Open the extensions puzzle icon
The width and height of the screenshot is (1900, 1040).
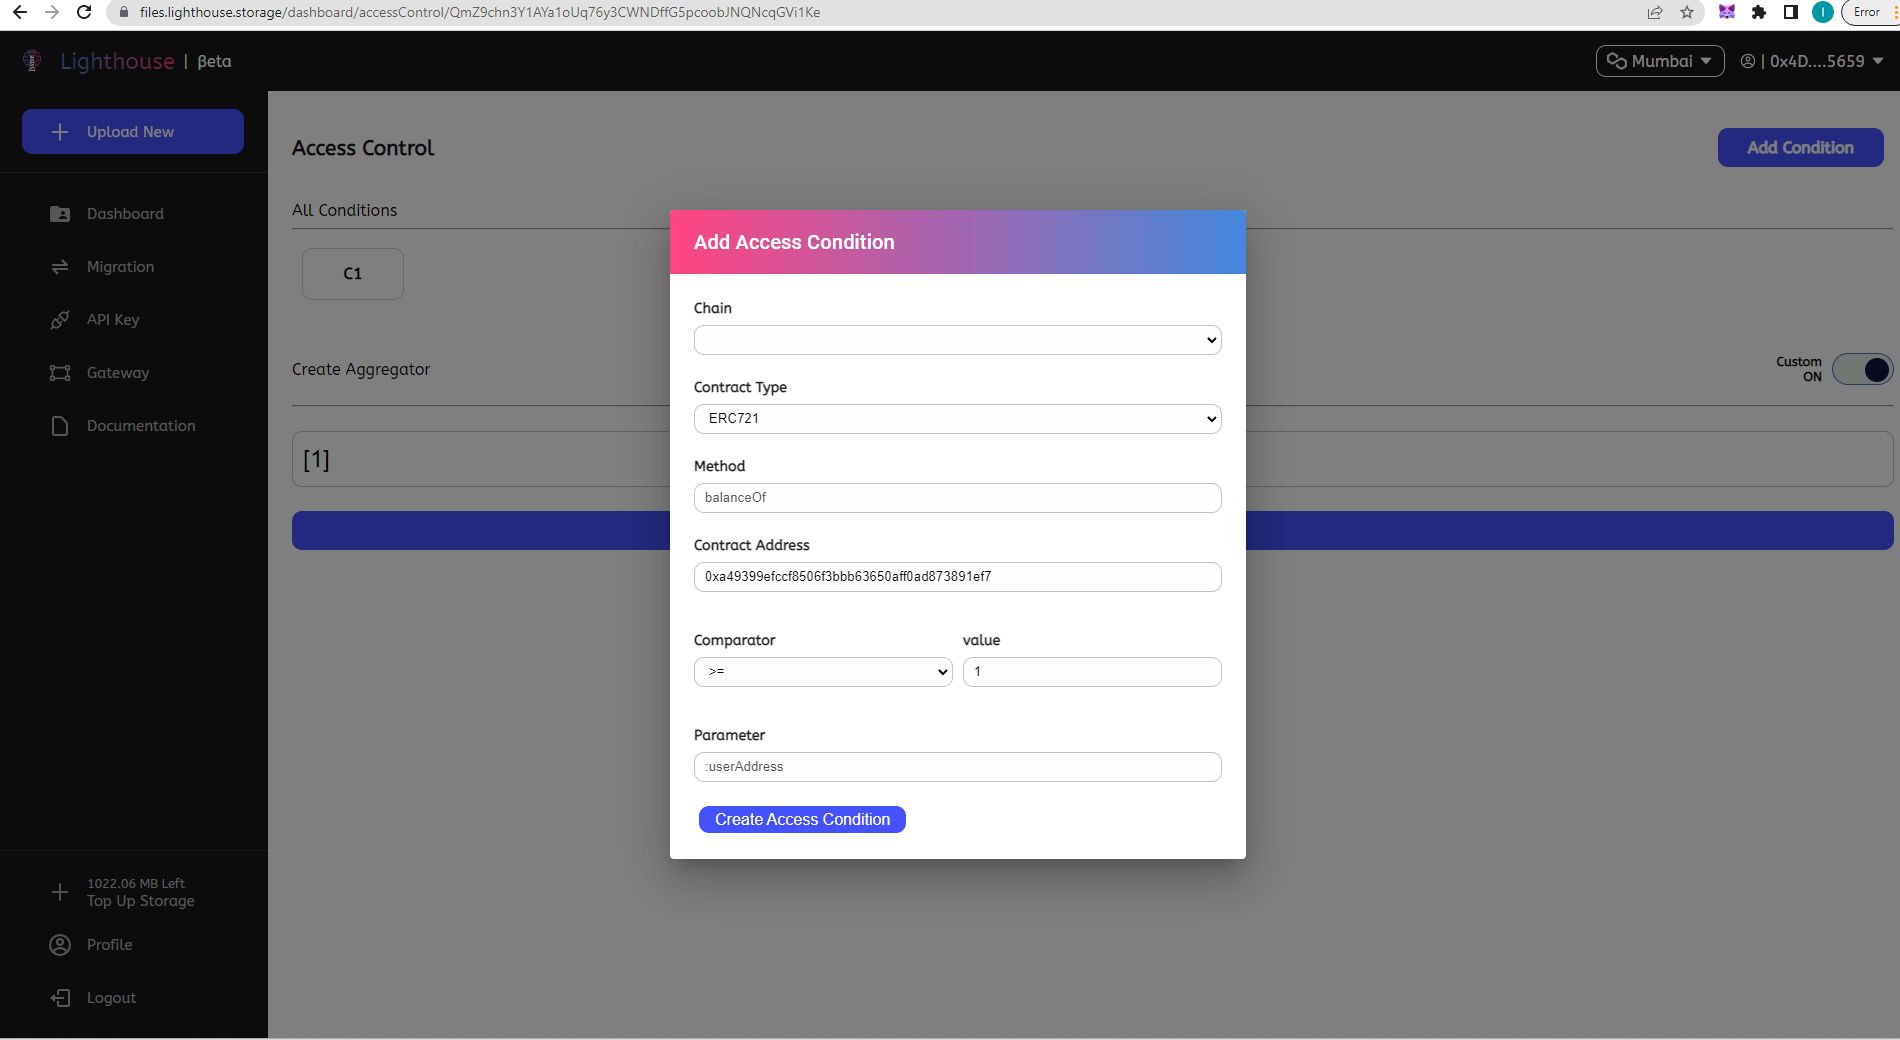click(x=1759, y=12)
